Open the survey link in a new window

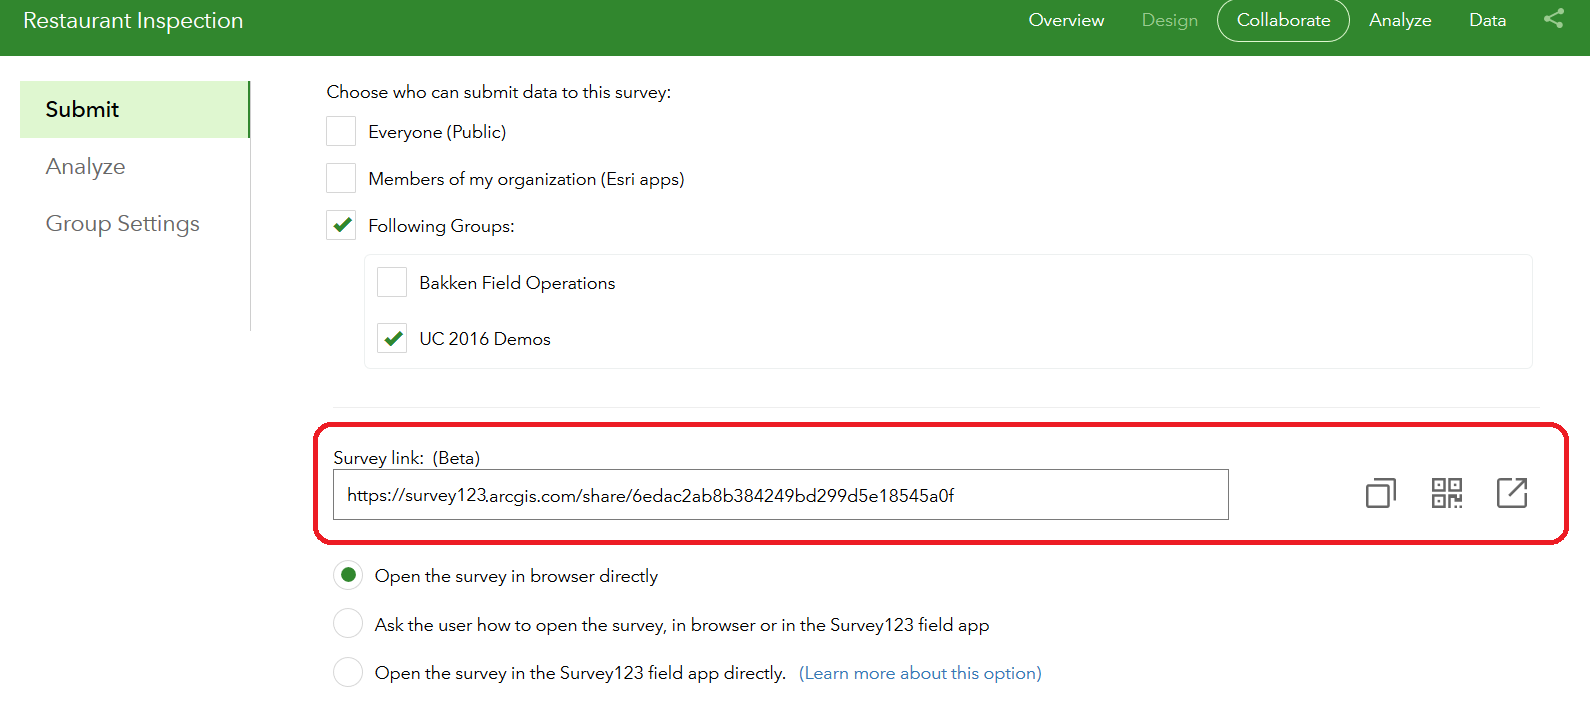pyautogui.click(x=1512, y=493)
